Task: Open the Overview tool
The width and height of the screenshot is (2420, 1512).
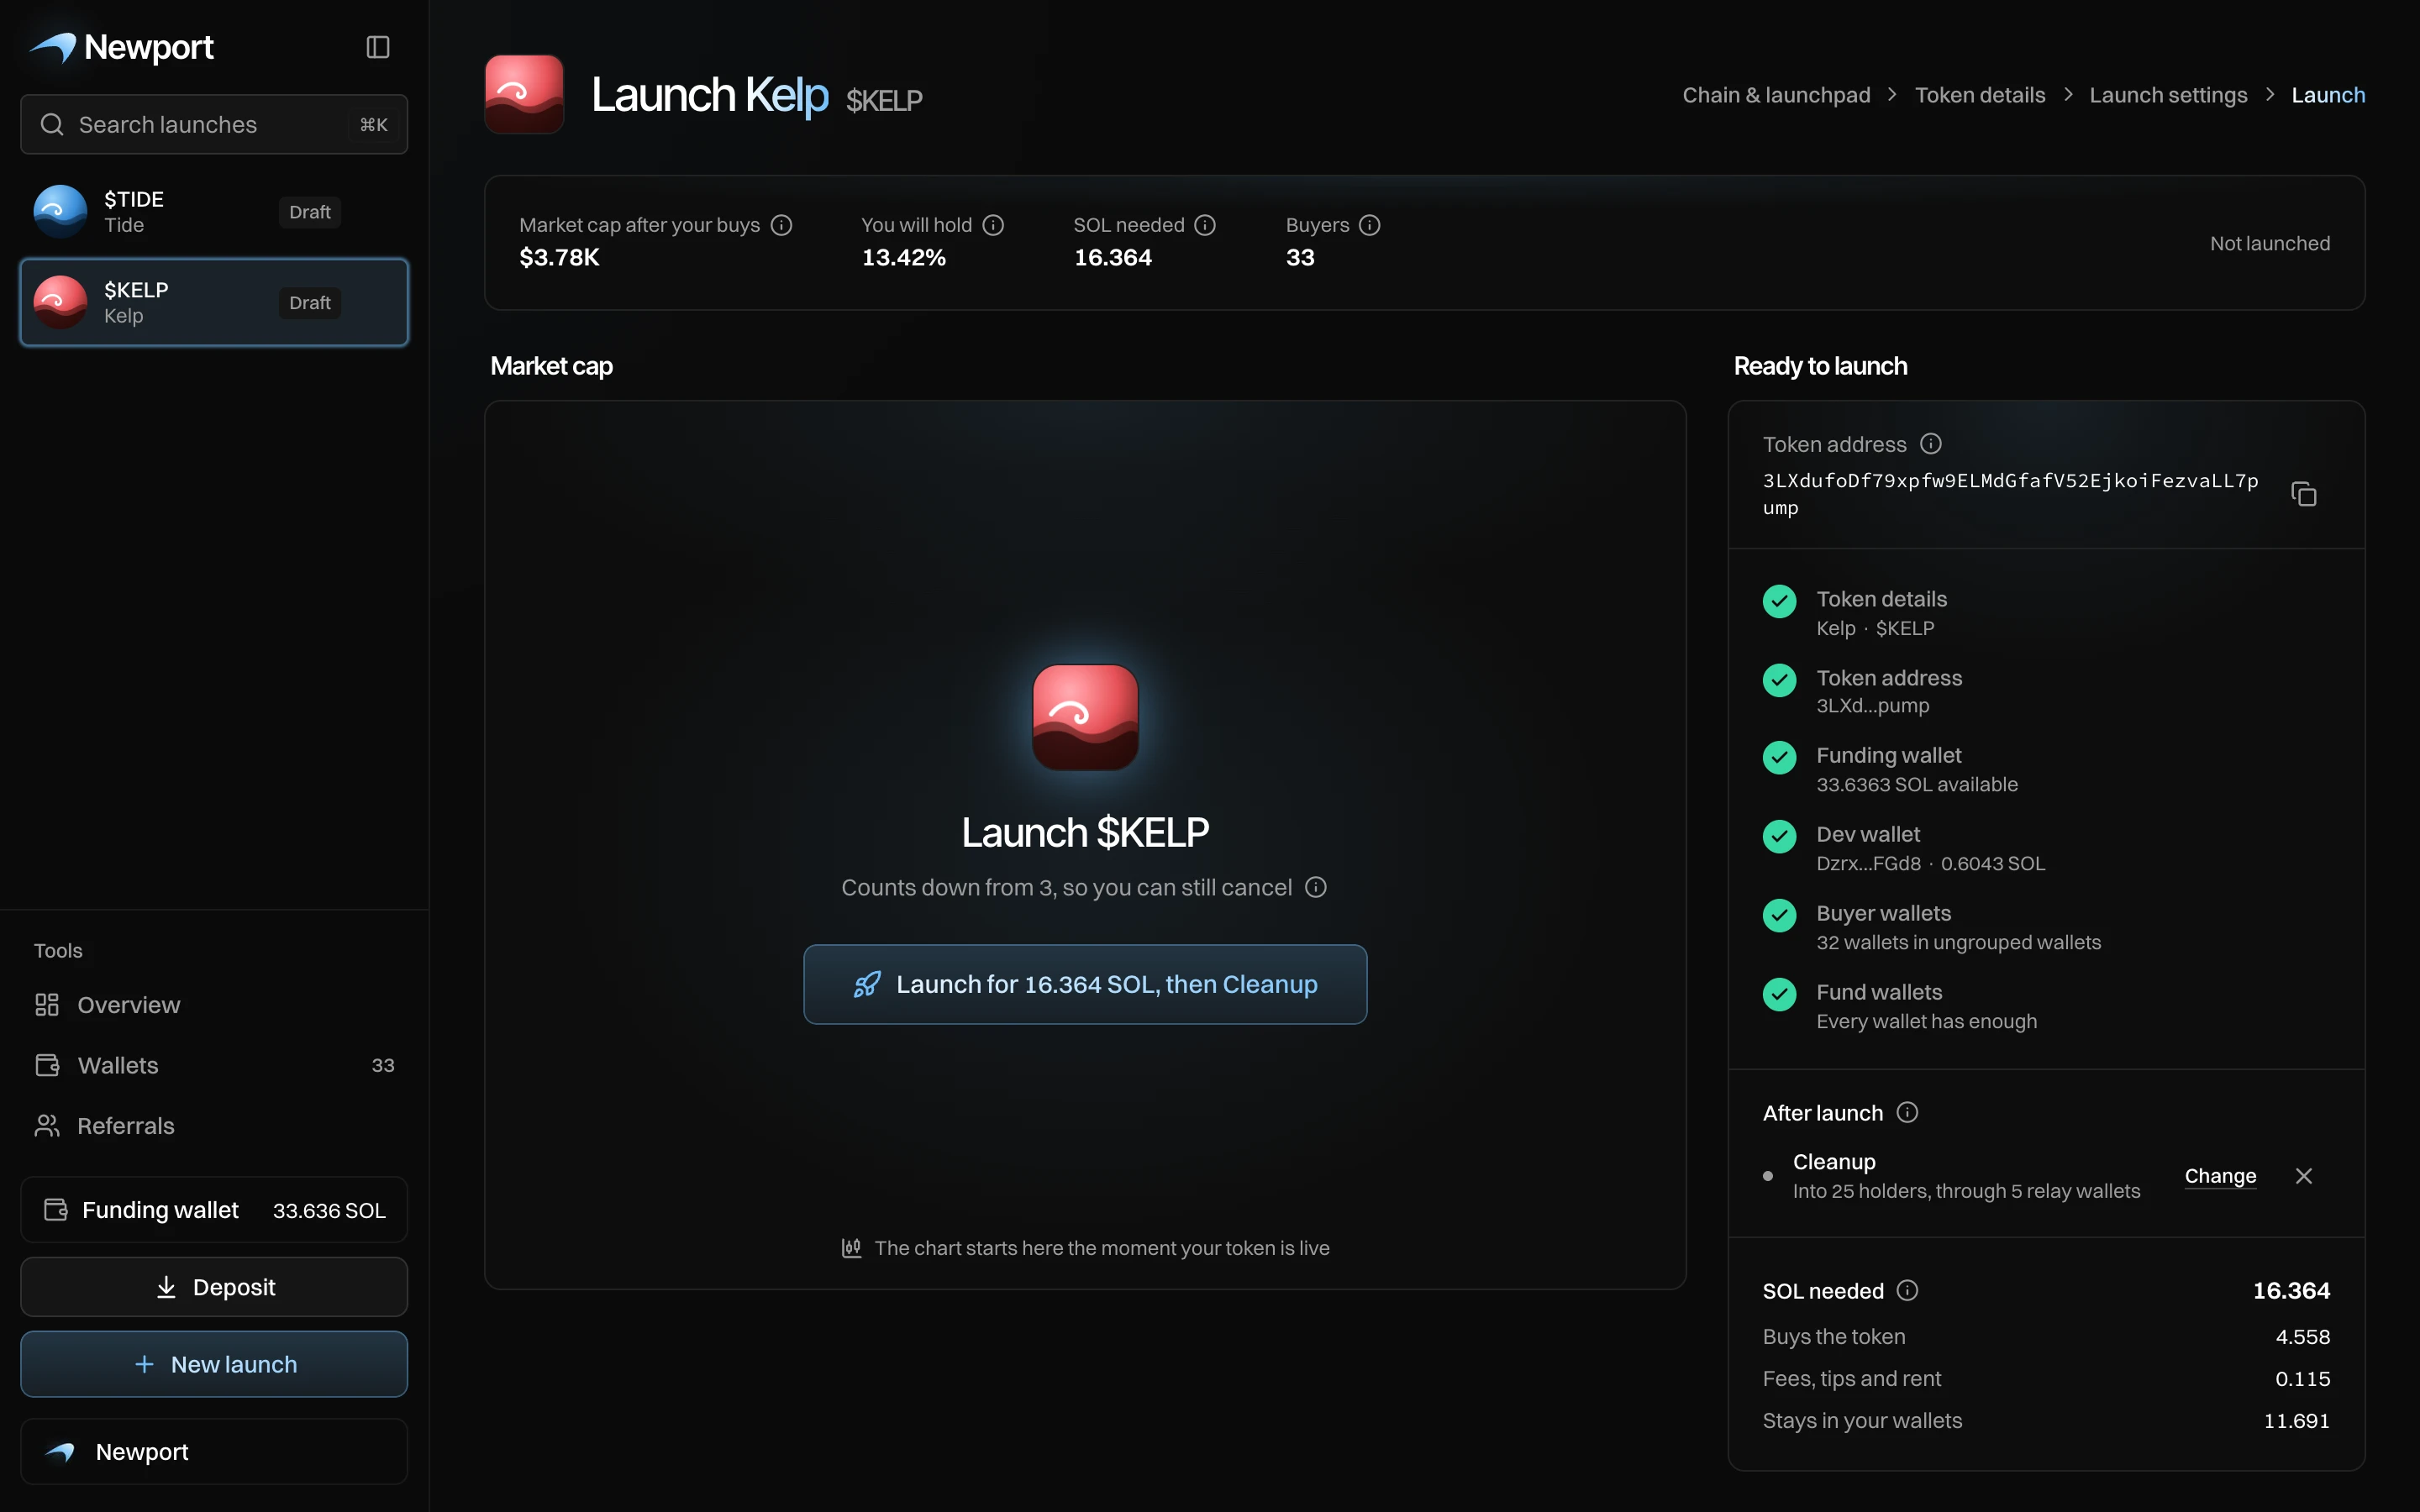Action: pyautogui.click(x=214, y=1005)
